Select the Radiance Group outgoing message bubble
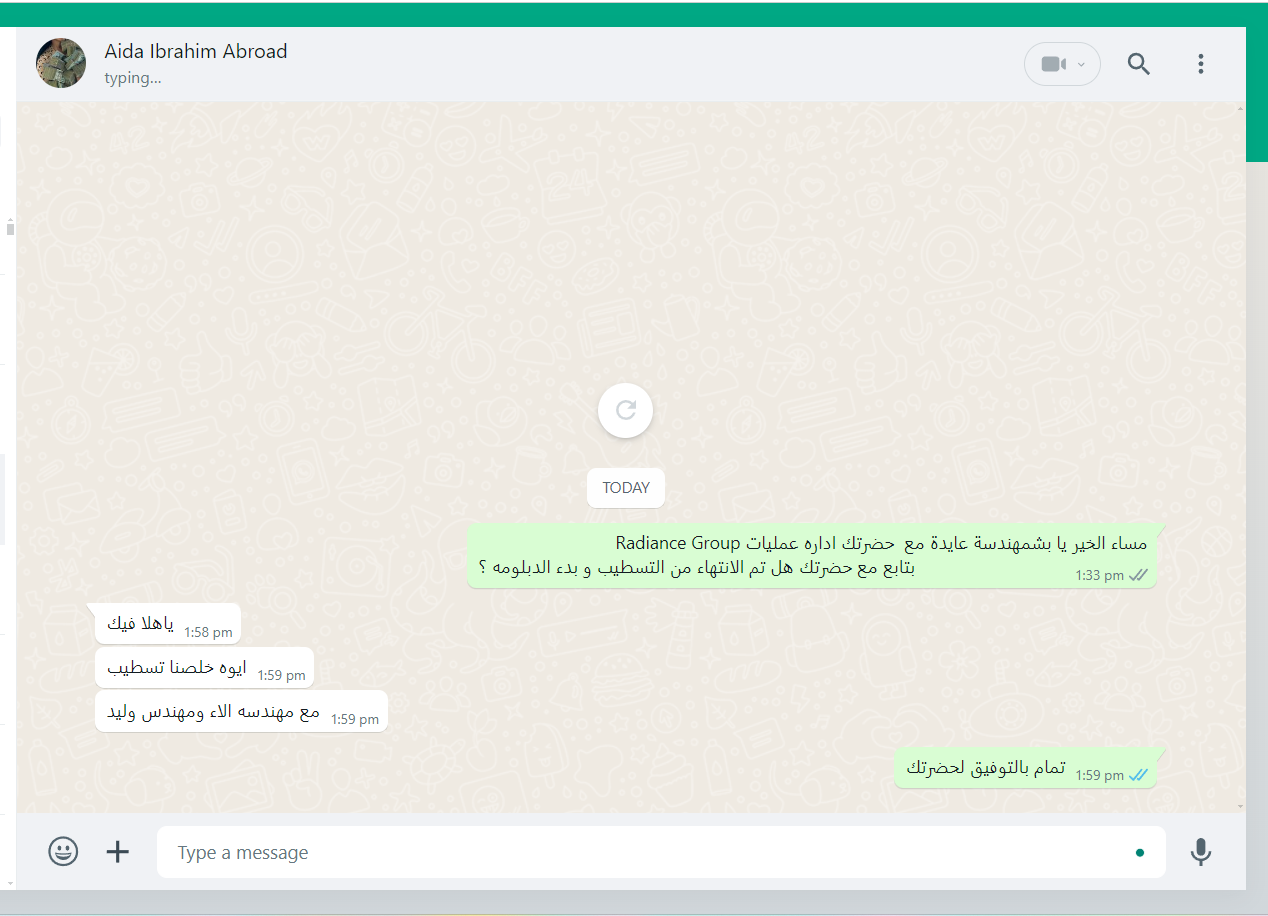 coord(812,556)
